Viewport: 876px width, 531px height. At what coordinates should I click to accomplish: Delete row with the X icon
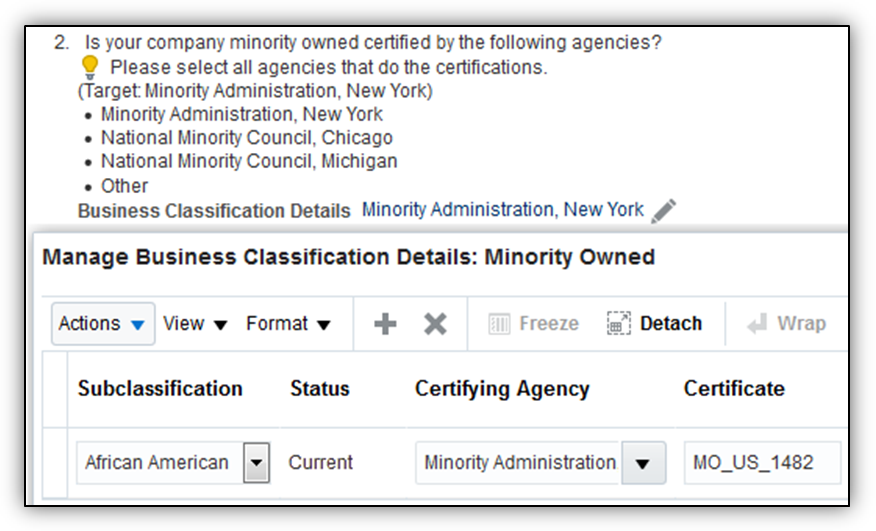pos(435,324)
